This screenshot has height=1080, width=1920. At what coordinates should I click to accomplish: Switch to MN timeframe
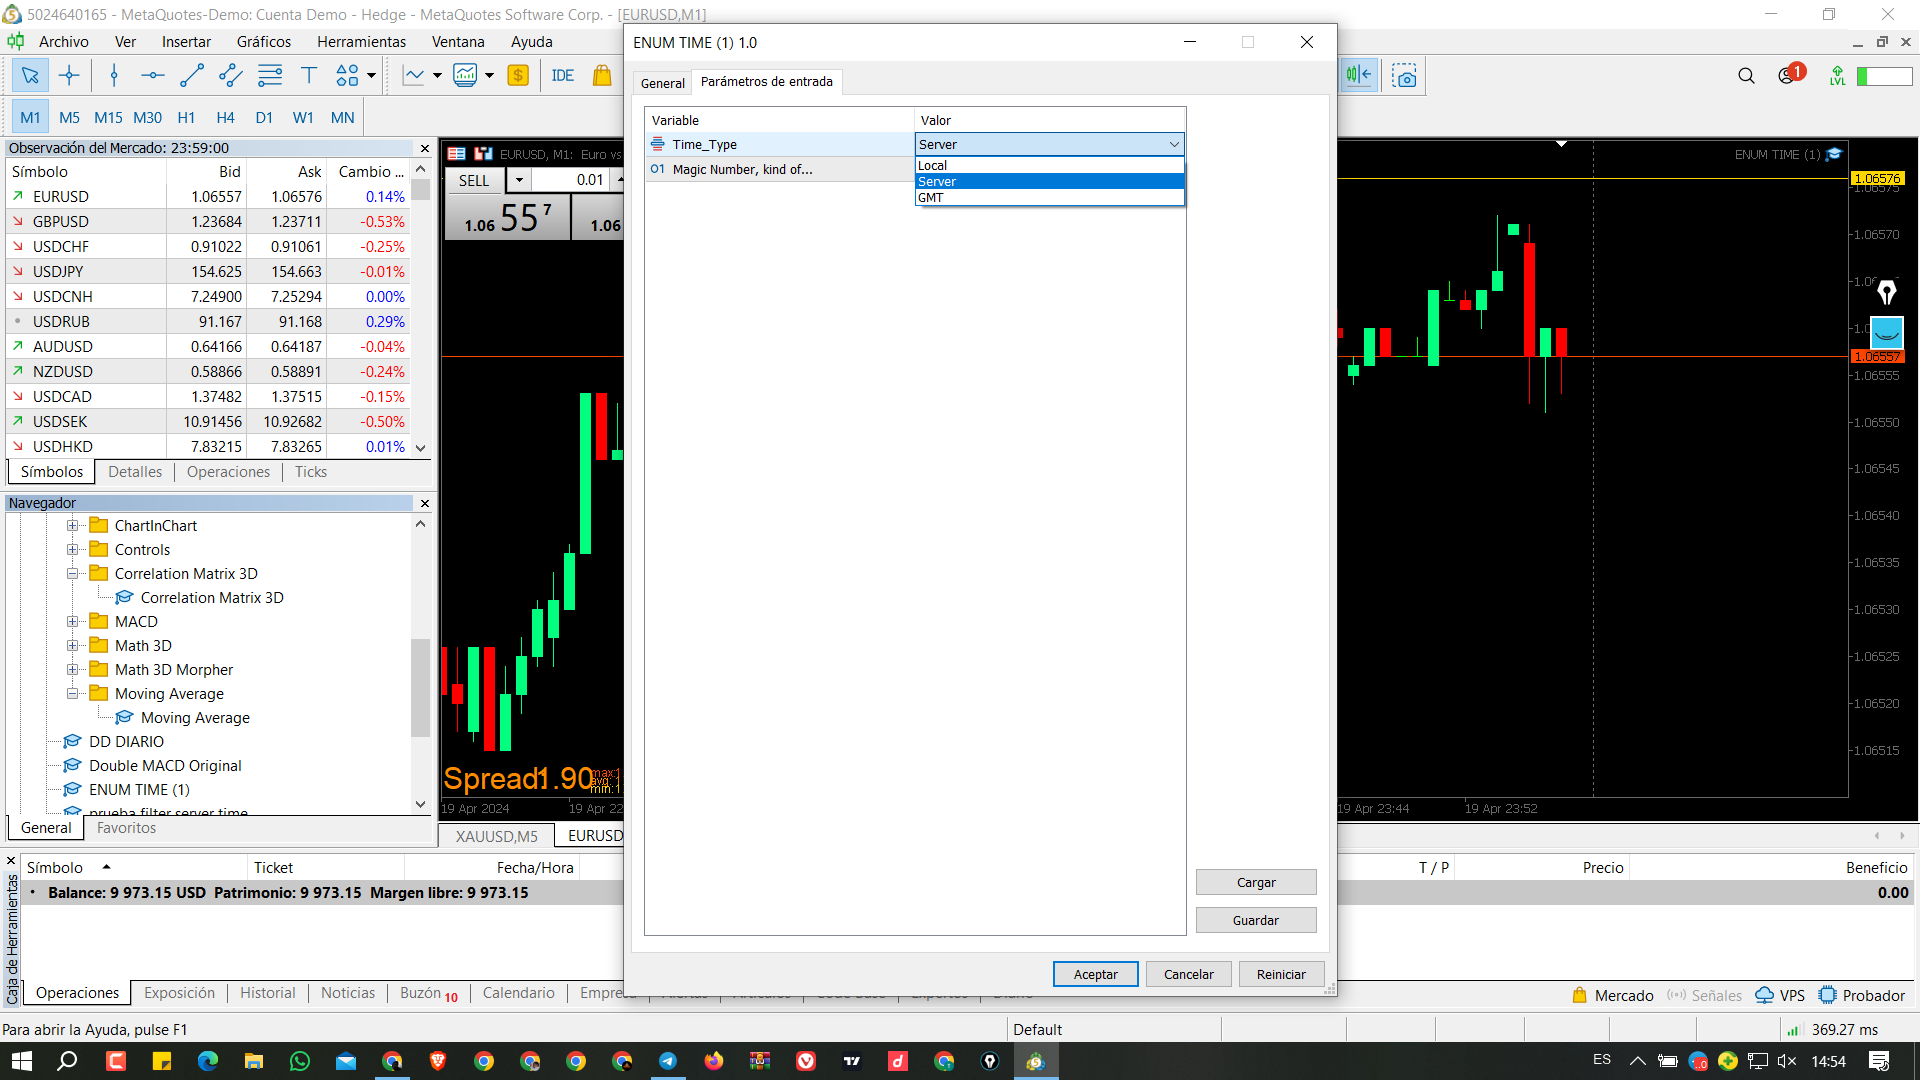coord(342,117)
